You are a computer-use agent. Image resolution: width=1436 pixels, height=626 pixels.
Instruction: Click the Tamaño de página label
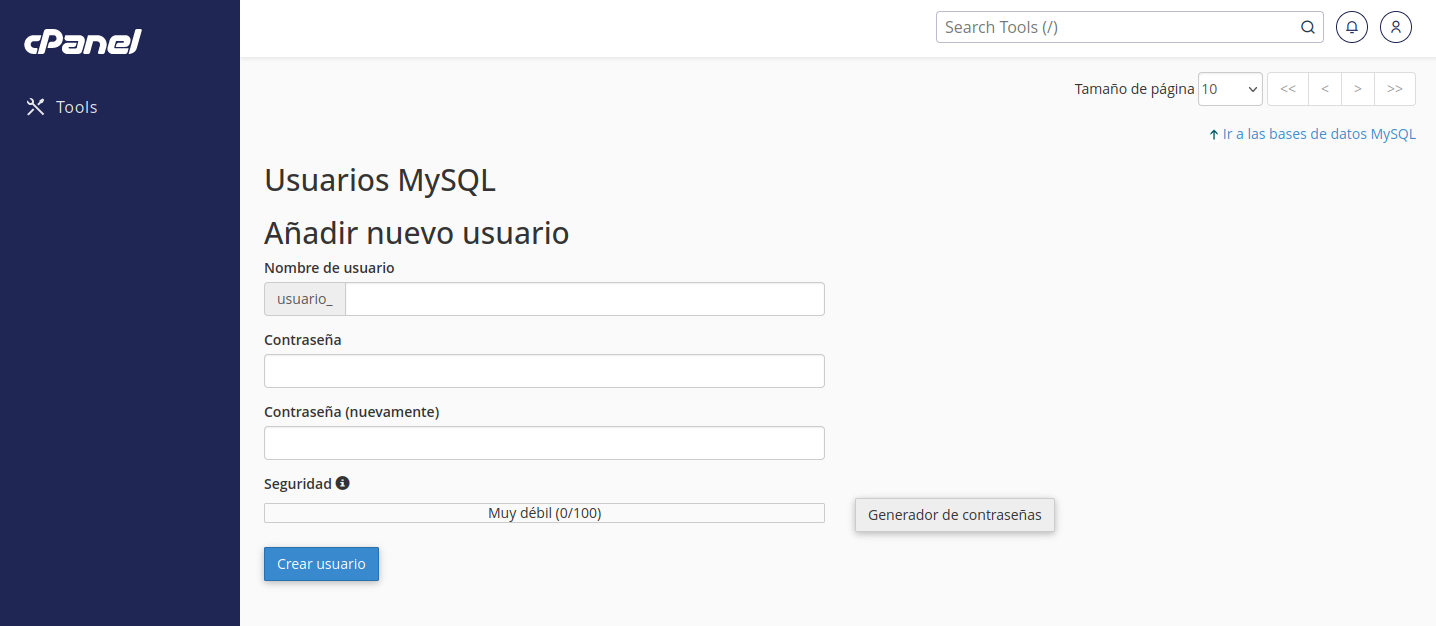(1134, 89)
